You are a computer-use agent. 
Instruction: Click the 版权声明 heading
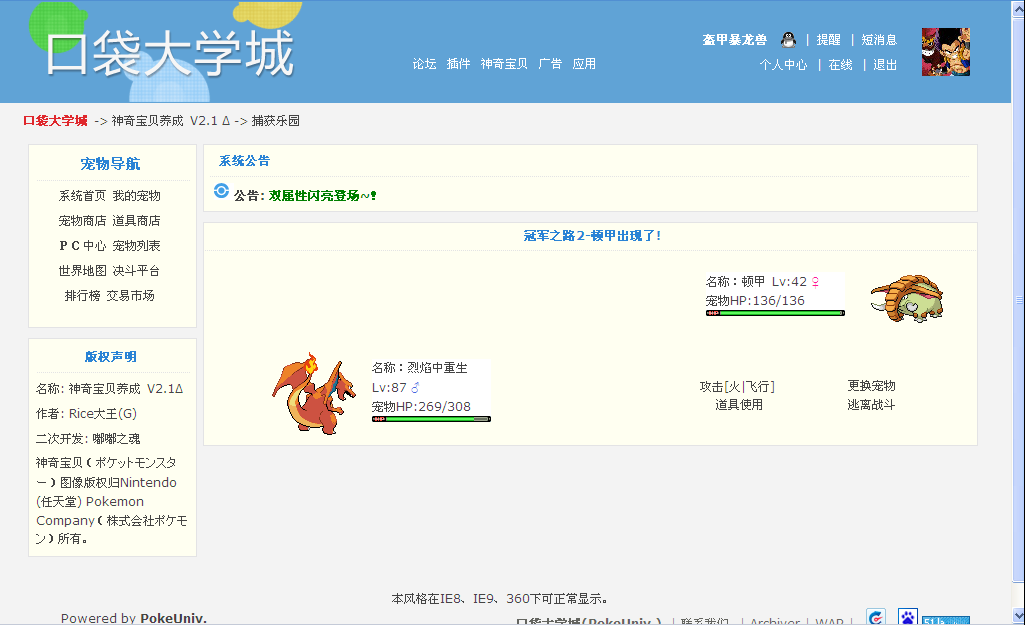tap(110, 357)
